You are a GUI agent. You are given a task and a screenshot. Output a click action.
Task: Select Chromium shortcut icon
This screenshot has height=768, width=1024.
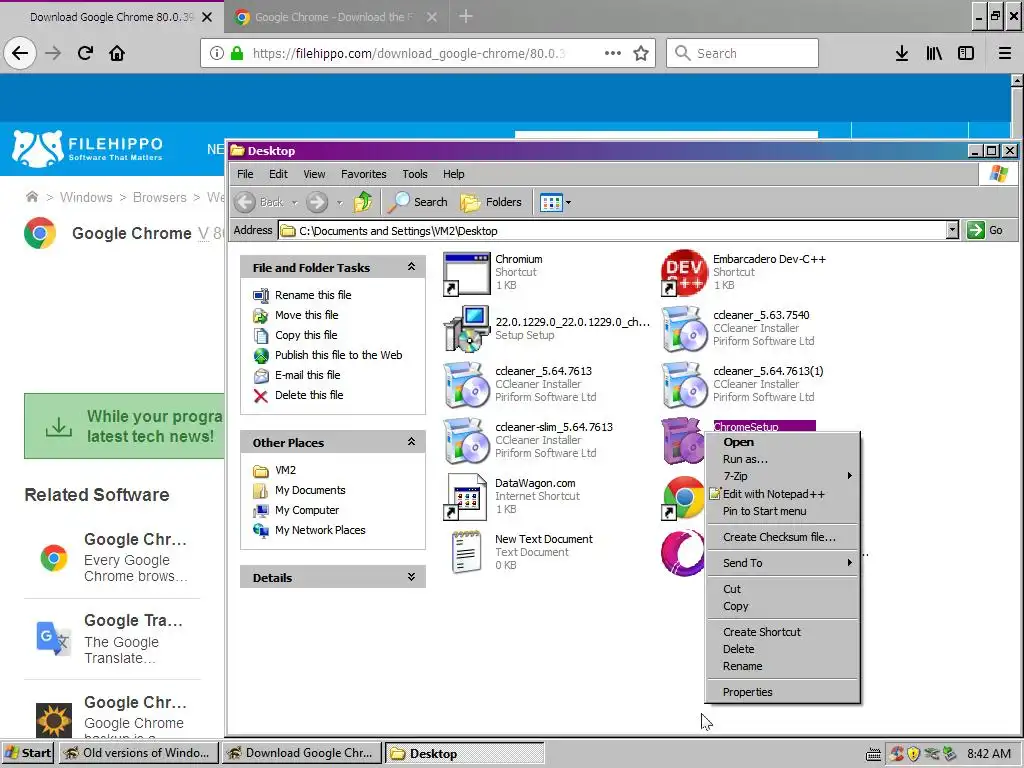tap(466, 273)
